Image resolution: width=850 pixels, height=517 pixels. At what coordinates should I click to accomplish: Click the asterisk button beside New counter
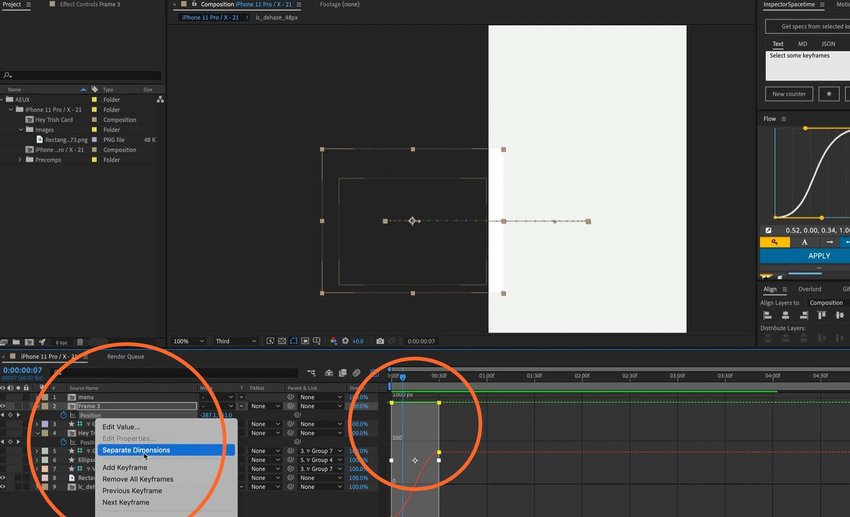828,94
